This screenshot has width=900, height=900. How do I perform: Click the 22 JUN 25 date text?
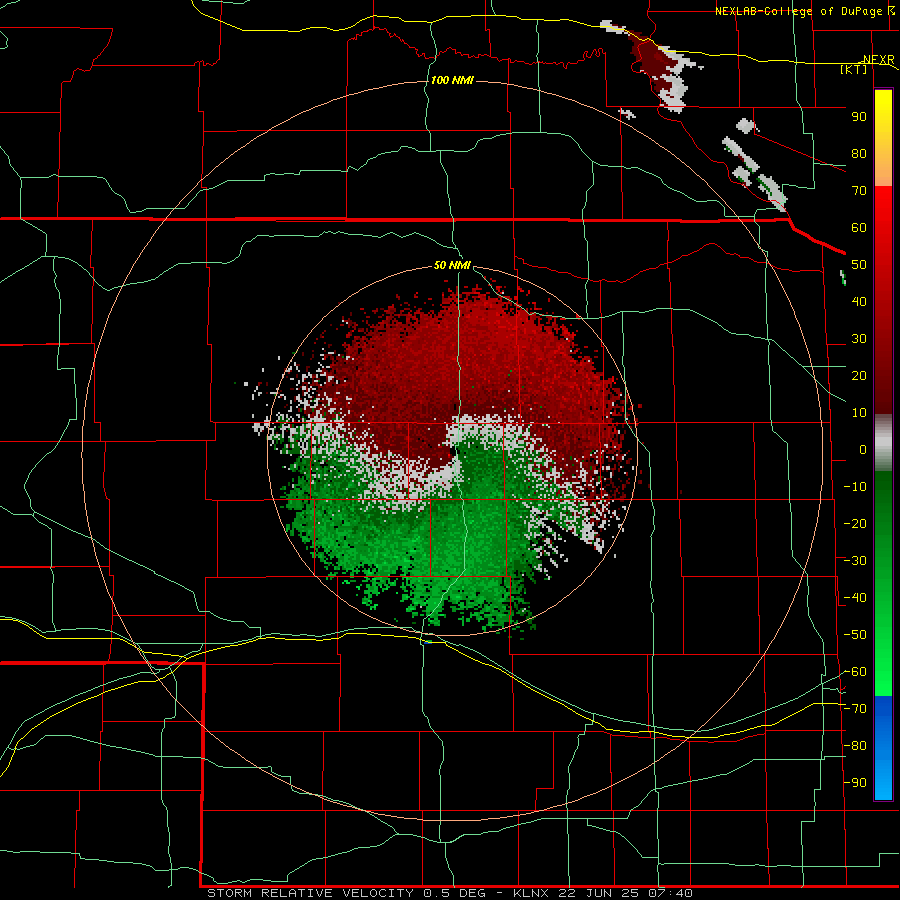tap(599, 893)
